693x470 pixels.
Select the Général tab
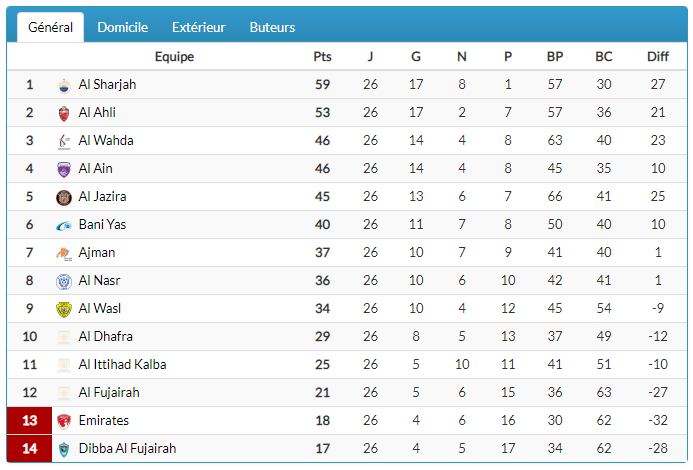[50, 28]
